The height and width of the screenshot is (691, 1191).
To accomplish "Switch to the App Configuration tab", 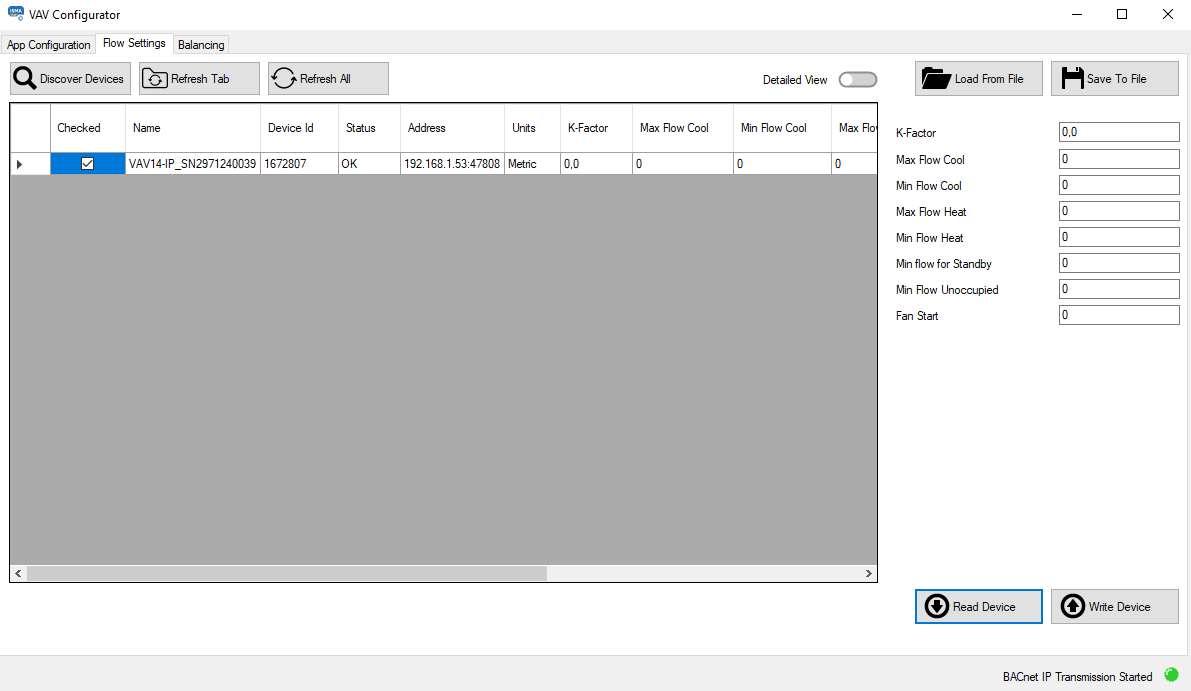I will pyautogui.click(x=48, y=44).
